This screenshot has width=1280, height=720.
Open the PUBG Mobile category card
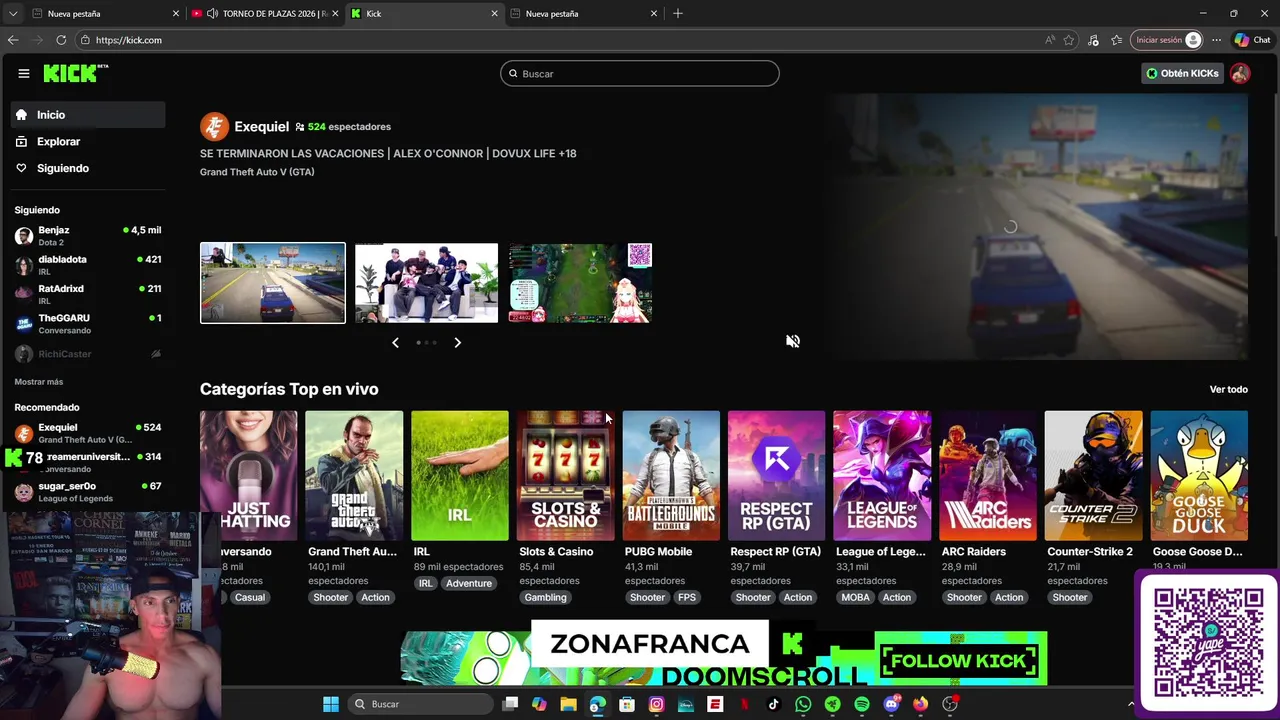click(671, 476)
